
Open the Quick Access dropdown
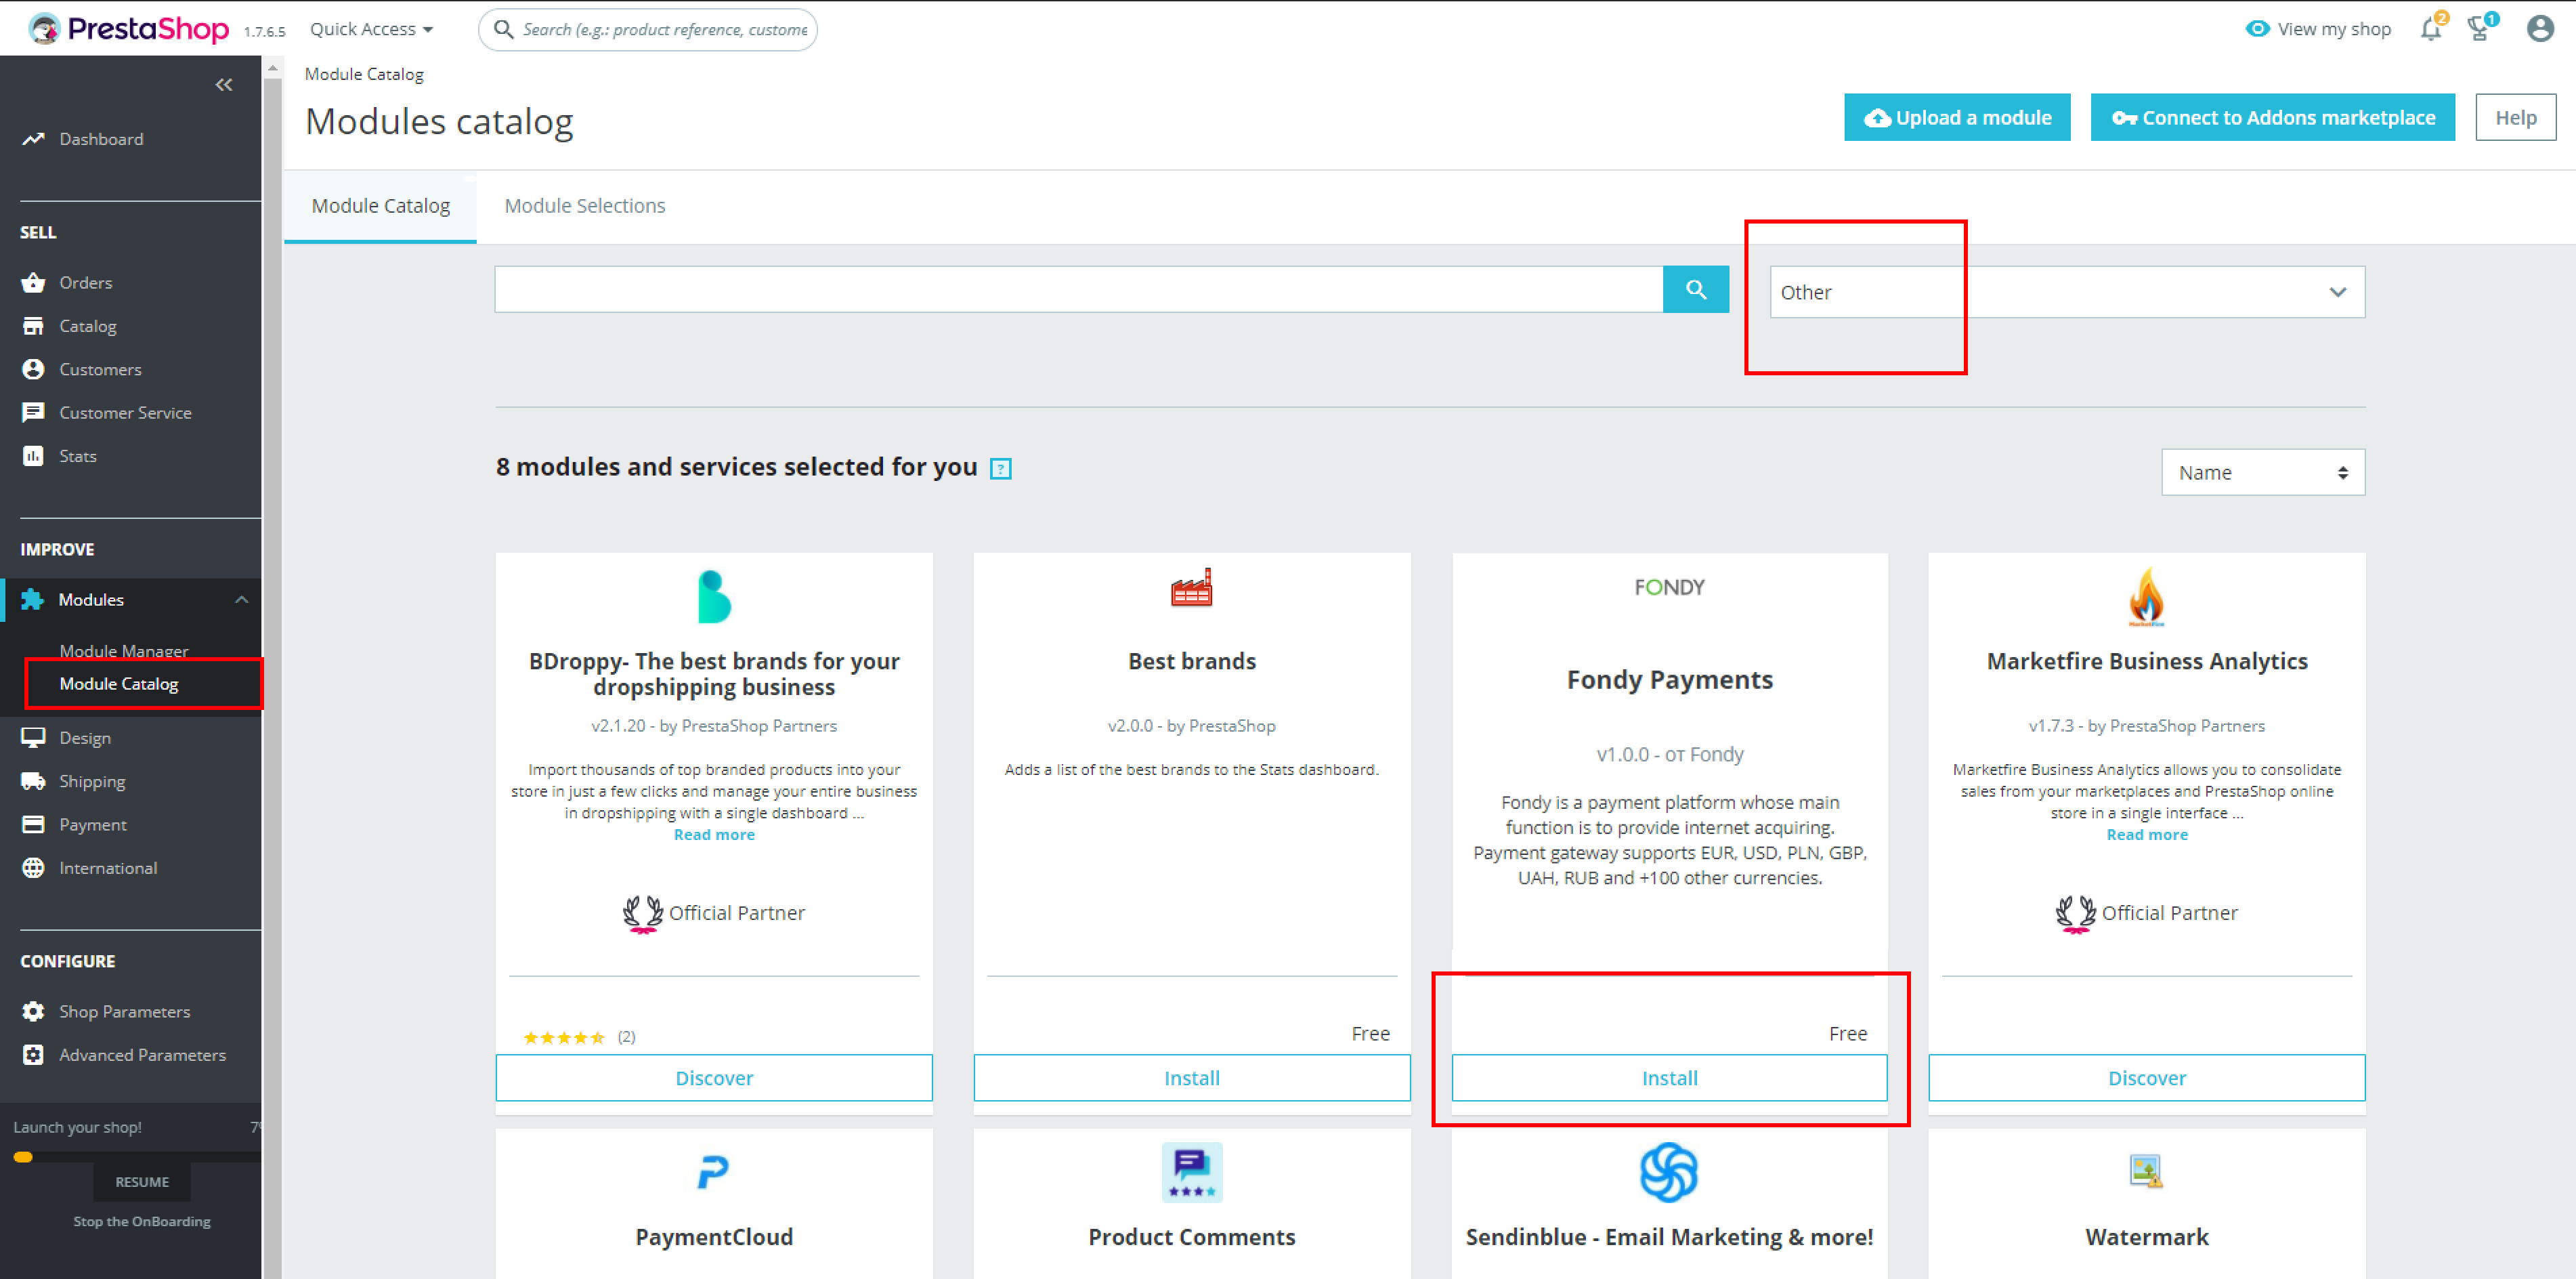click(x=371, y=29)
